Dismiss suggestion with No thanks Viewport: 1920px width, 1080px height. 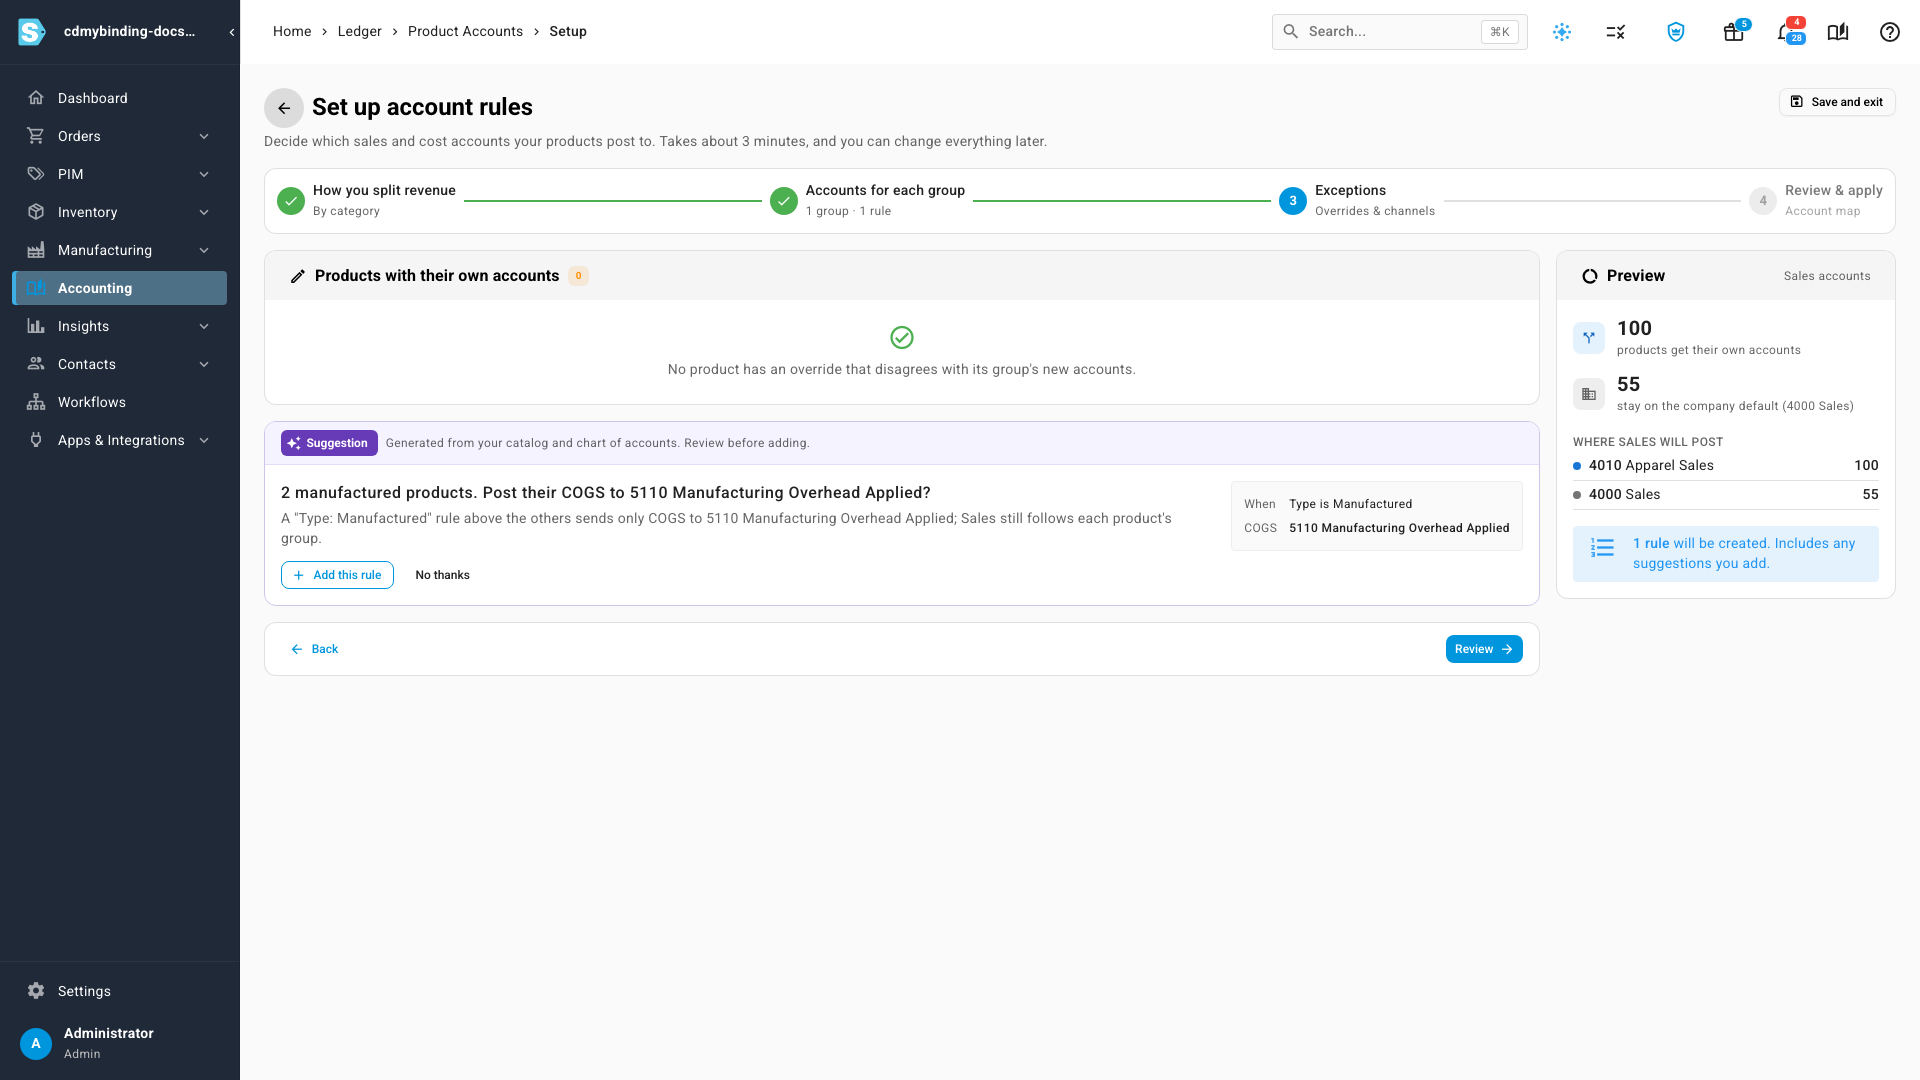(x=442, y=575)
